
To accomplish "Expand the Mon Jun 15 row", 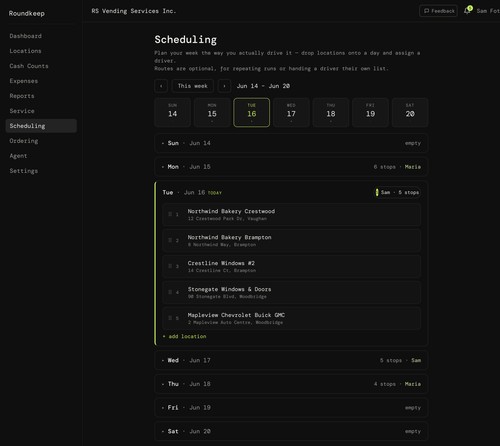I will click(x=291, y=167).
